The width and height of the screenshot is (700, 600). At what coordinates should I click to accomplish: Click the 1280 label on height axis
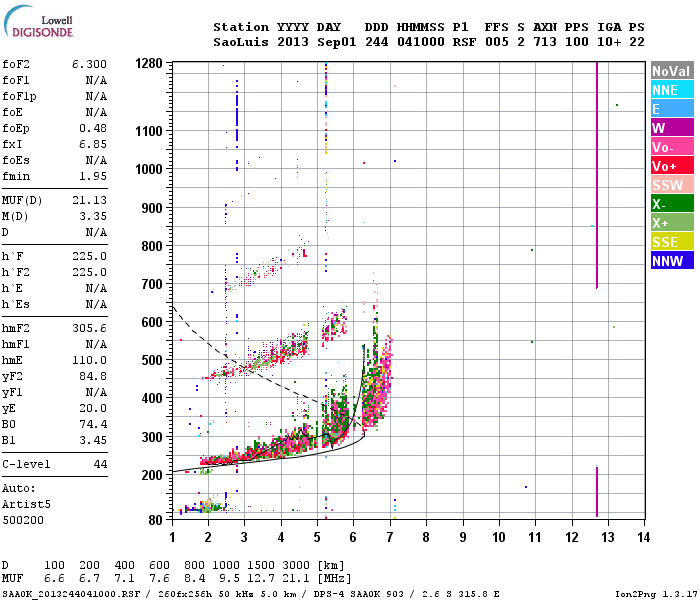click(x=149, y=63)
